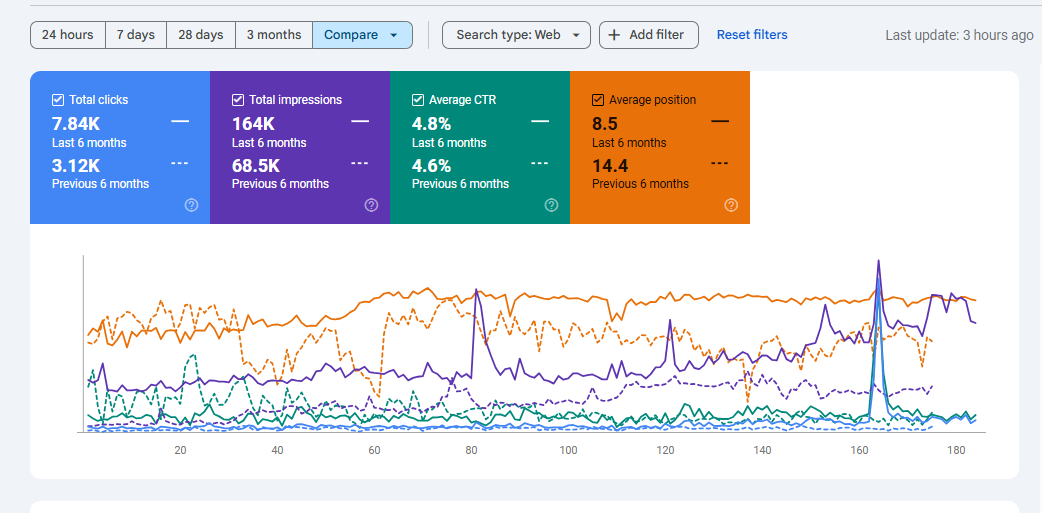1042x513 pixels.
Task: Select the 3 months date range
Action: (x=274, y=35)
